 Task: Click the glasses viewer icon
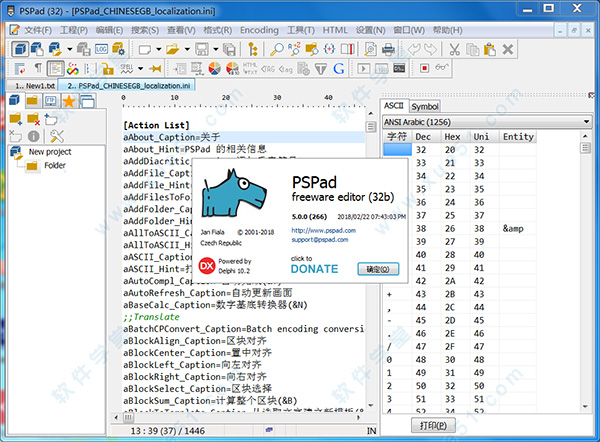coord(442,67)
